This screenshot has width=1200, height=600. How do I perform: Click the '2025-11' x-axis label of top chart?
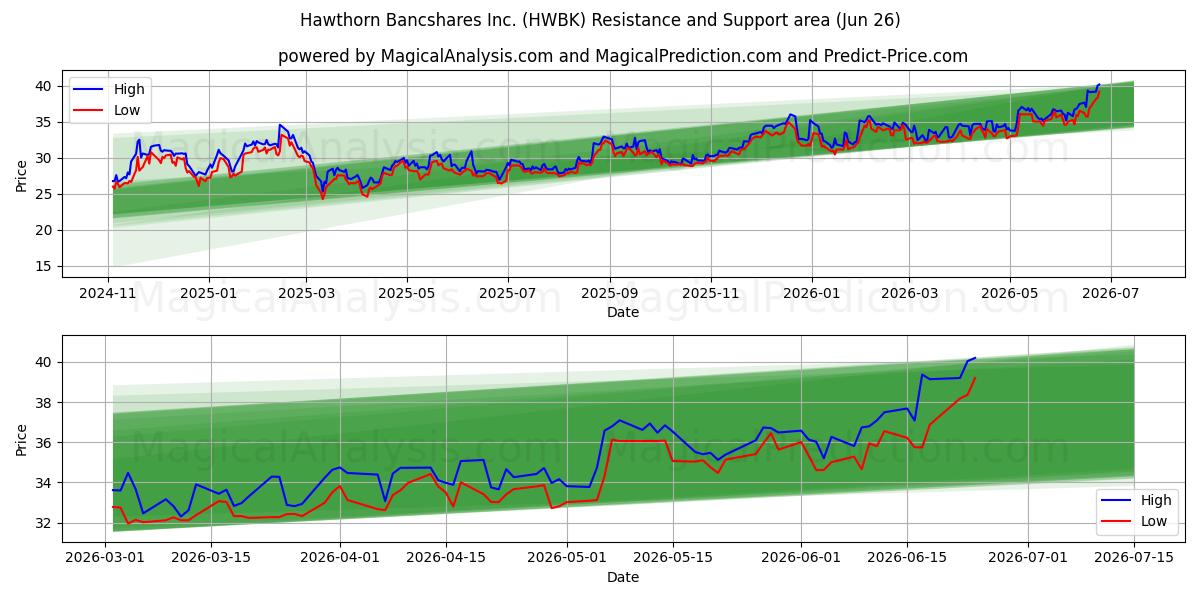coord(710,296)
